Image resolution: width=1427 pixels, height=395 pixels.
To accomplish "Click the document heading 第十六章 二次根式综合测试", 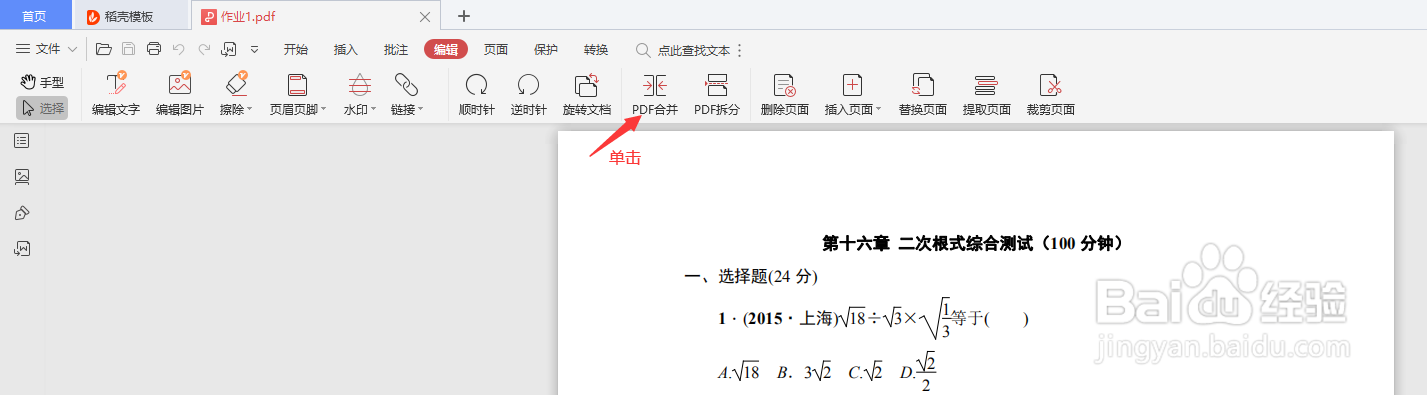I will (973, 243).
